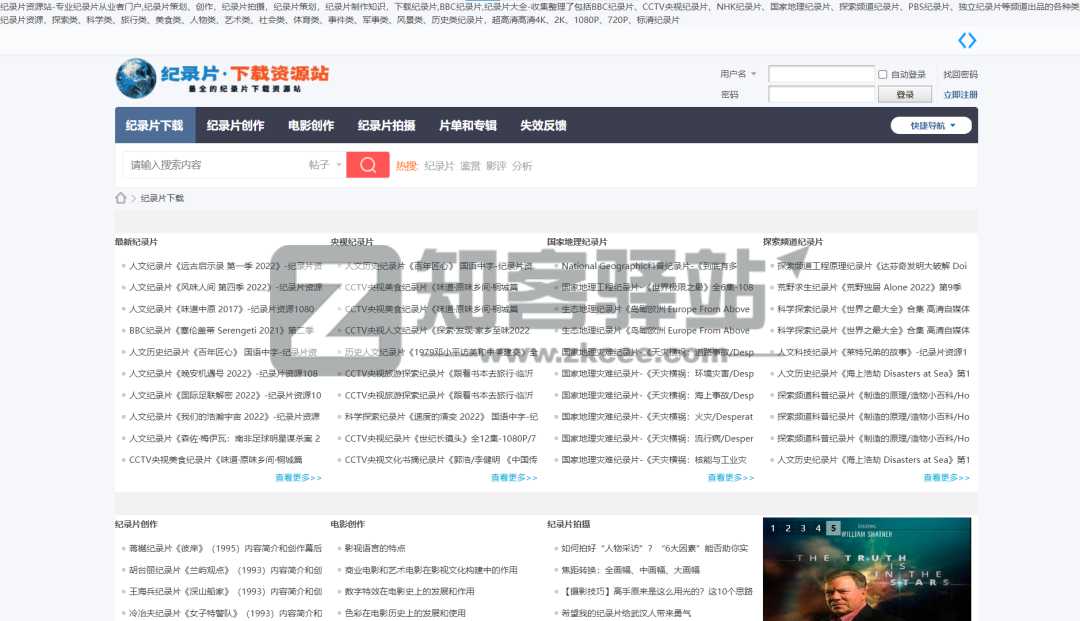Viewport: 1080px width, 621px height.
Task: Open the 用户名 field type dropdown arrow
Action: 753,73
